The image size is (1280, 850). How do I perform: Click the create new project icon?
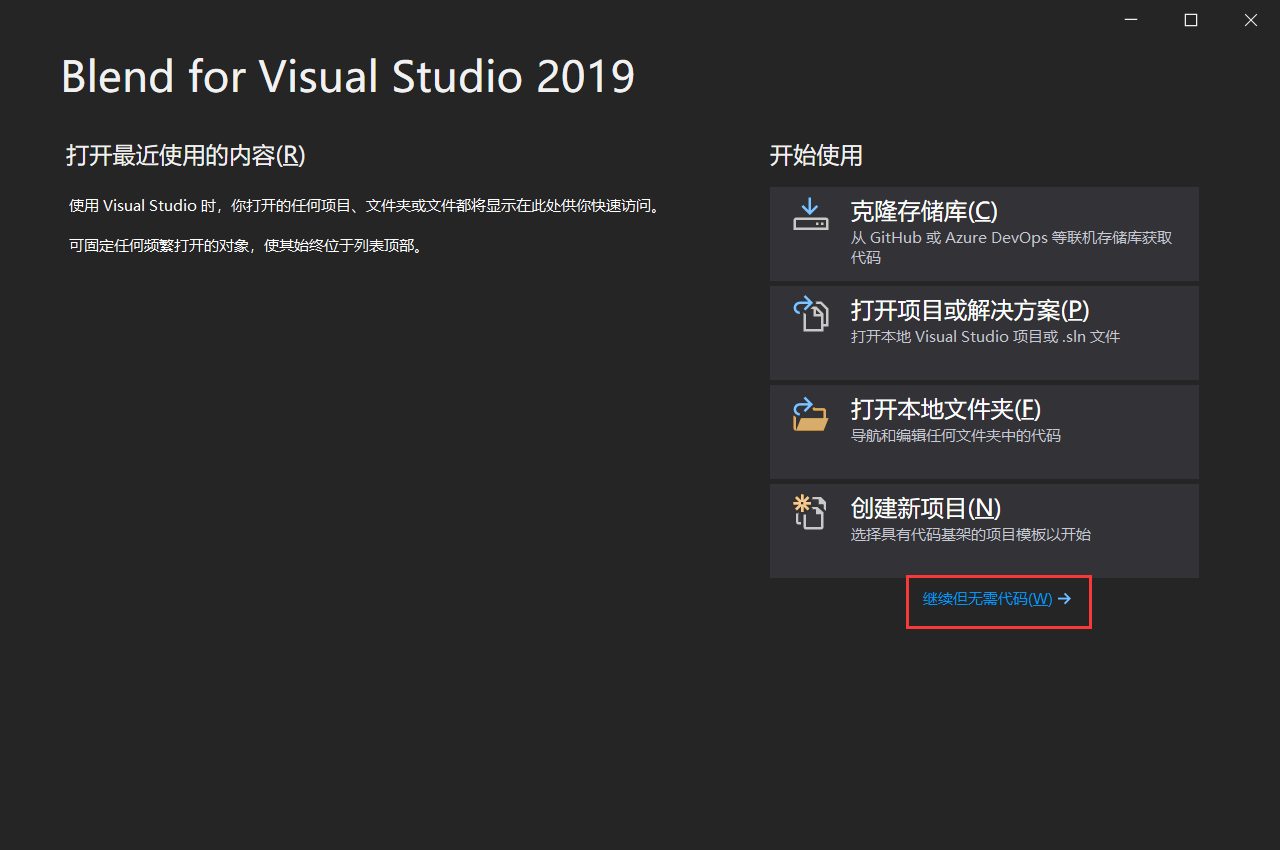[x=811, y=511]
